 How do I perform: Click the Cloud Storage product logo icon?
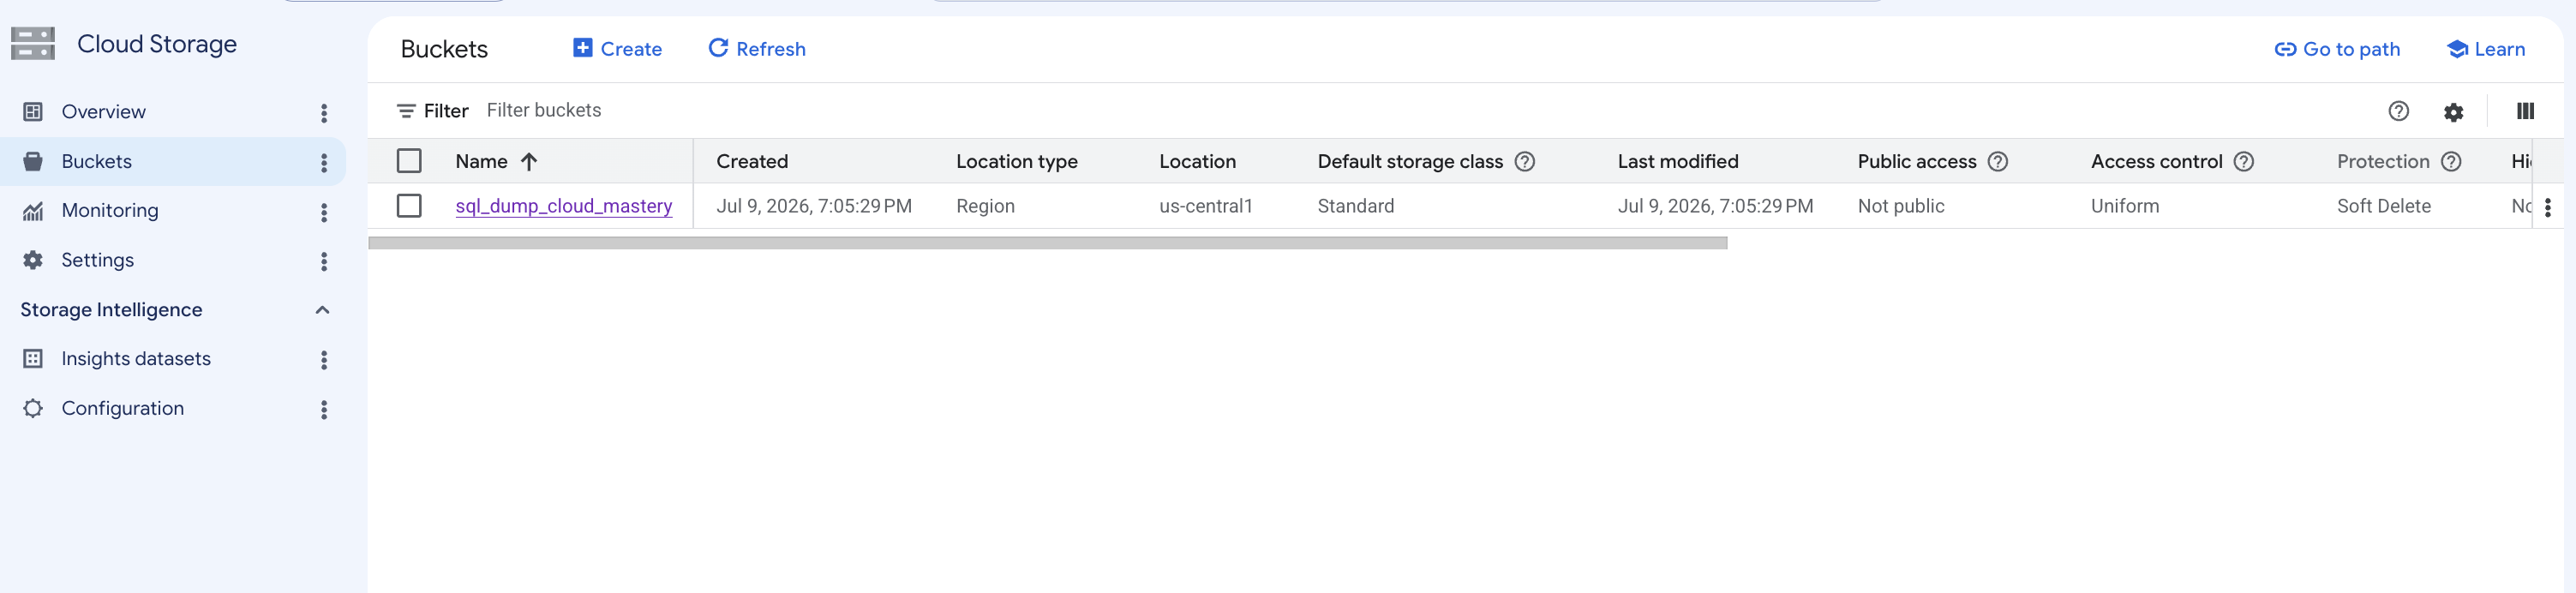tap(33, 44)
